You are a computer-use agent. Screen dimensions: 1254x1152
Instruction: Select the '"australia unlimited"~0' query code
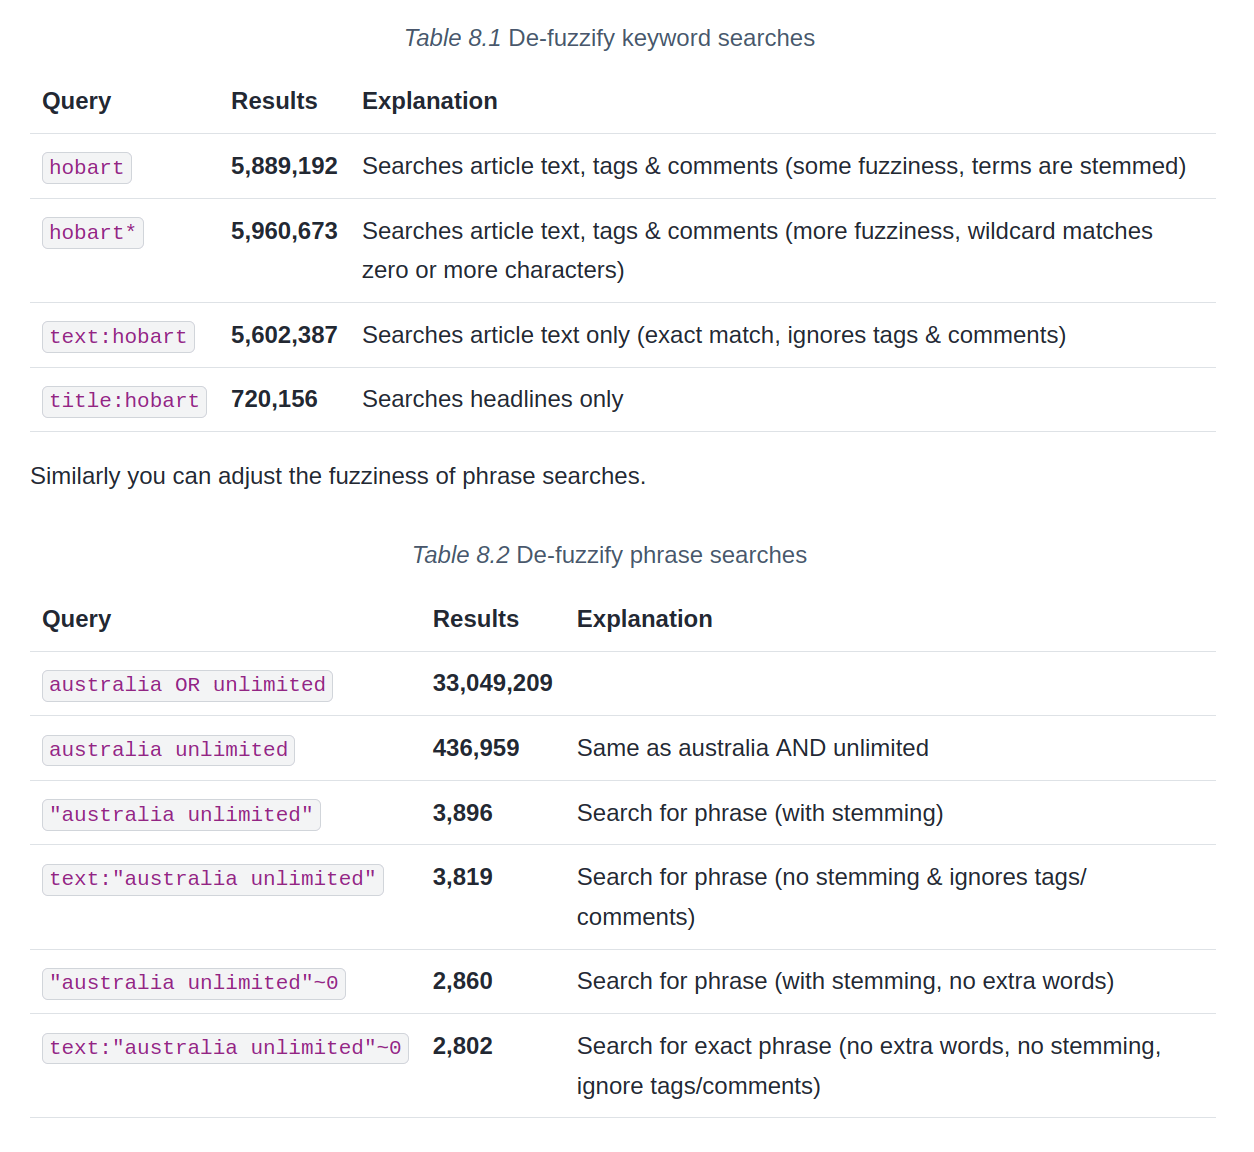(x=193, y=983)
